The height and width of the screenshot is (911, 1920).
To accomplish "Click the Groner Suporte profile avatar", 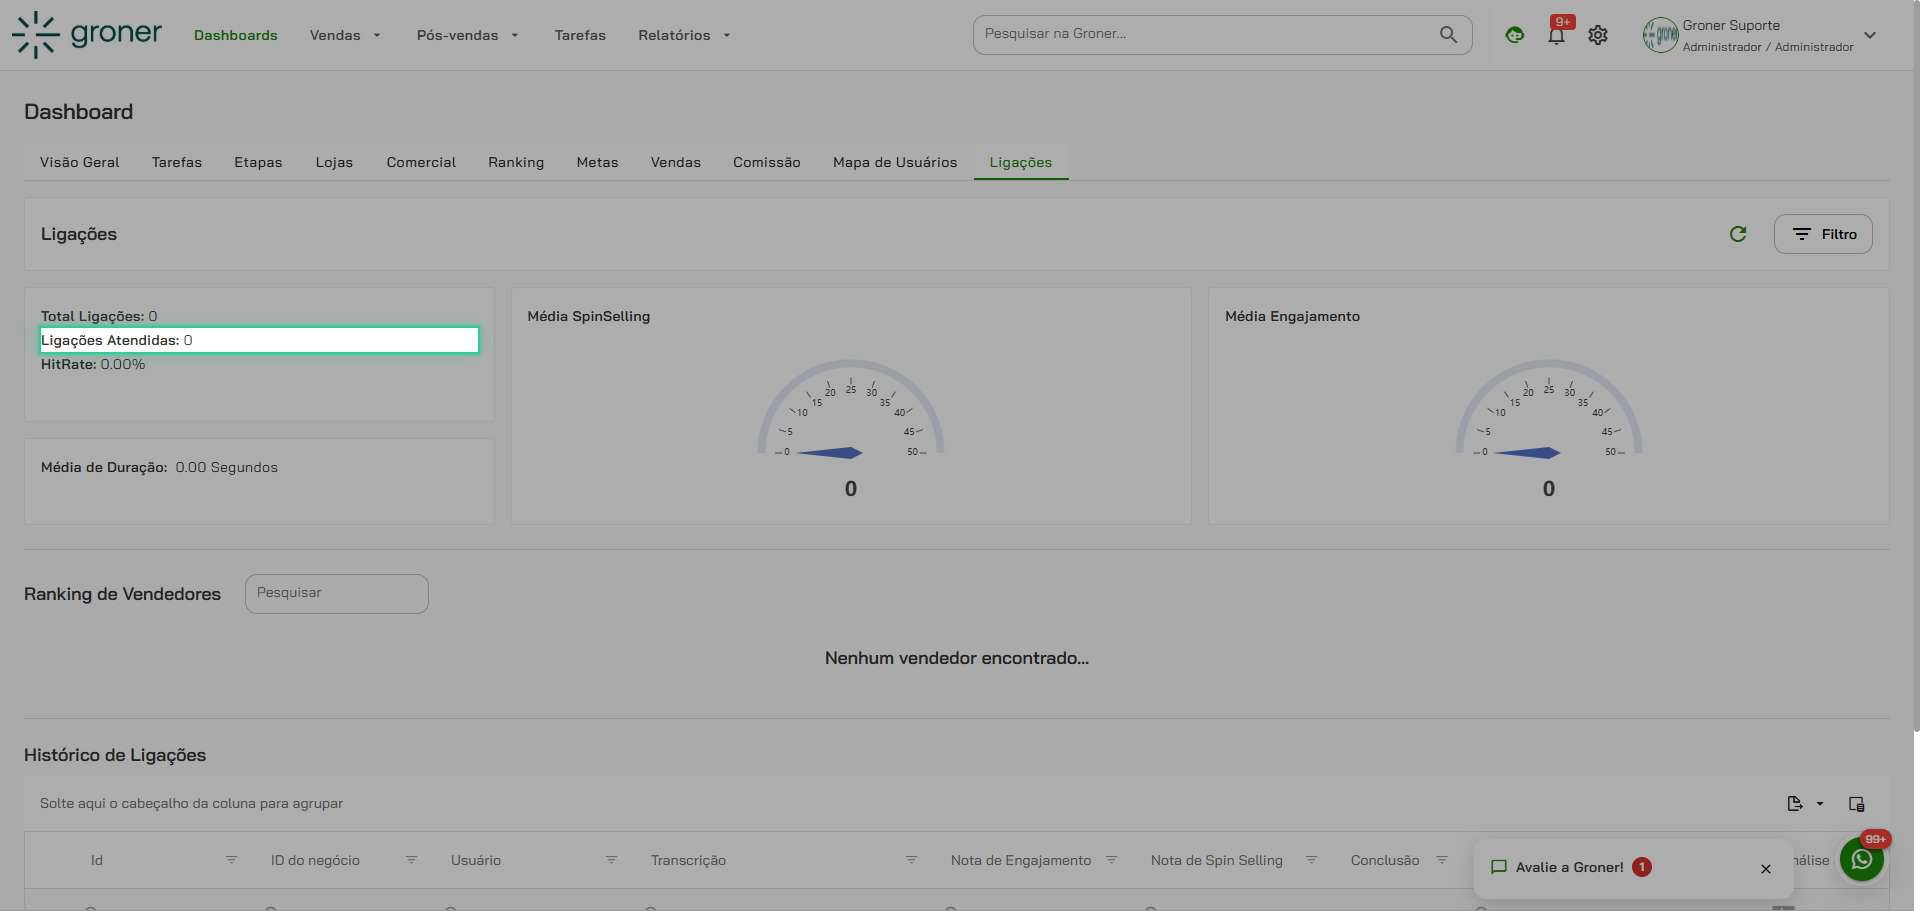I will (x=1660, y=35).
